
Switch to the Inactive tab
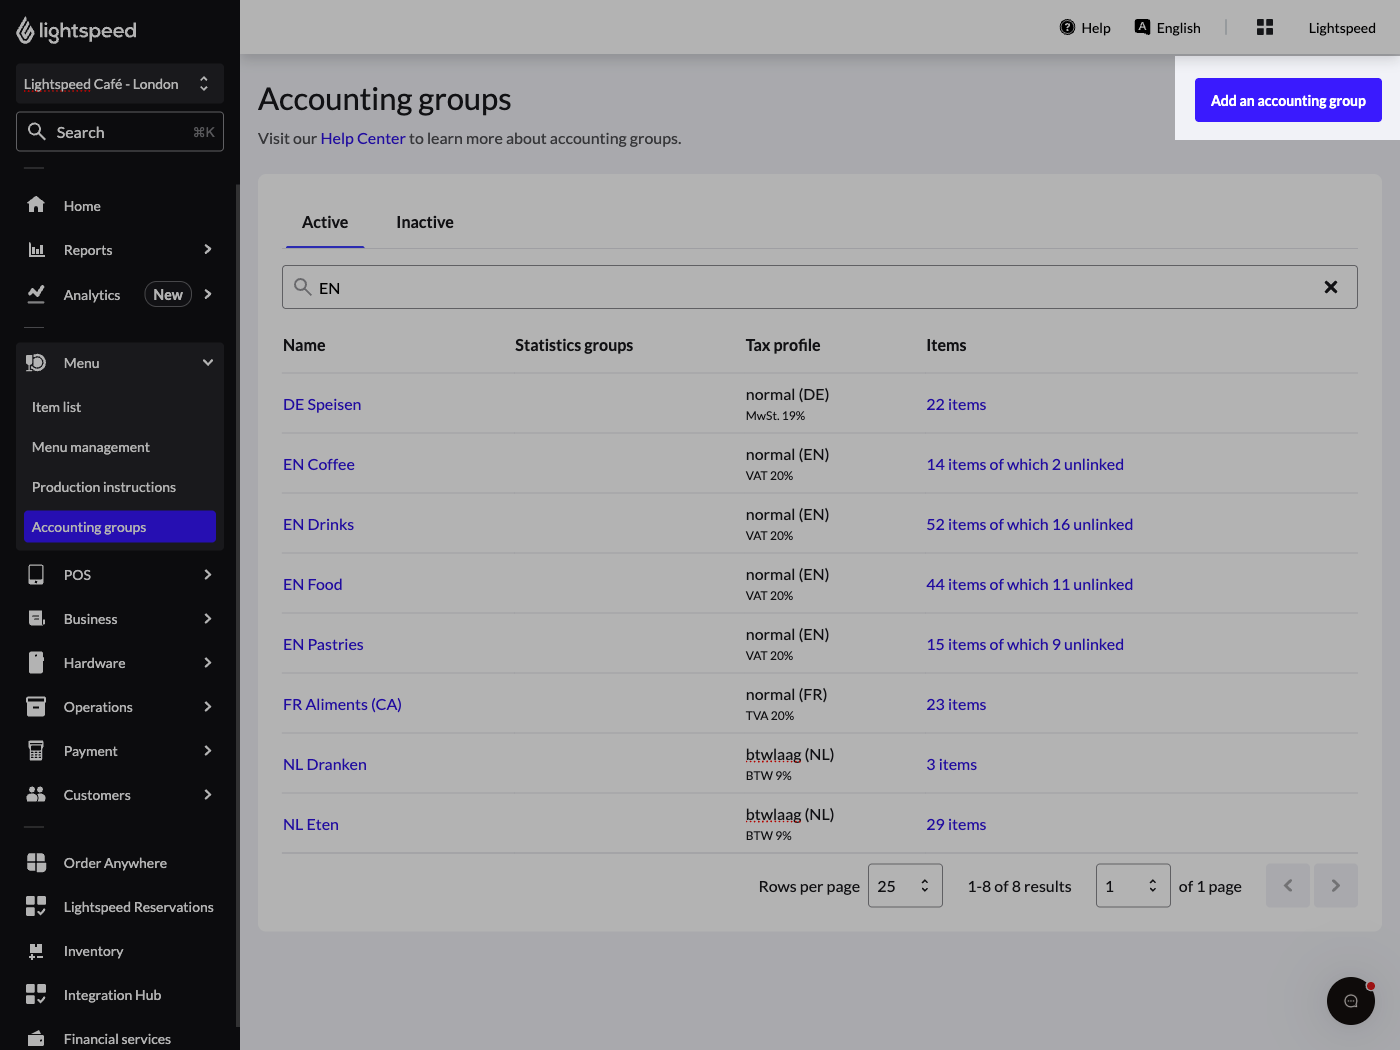coord(424,222)
